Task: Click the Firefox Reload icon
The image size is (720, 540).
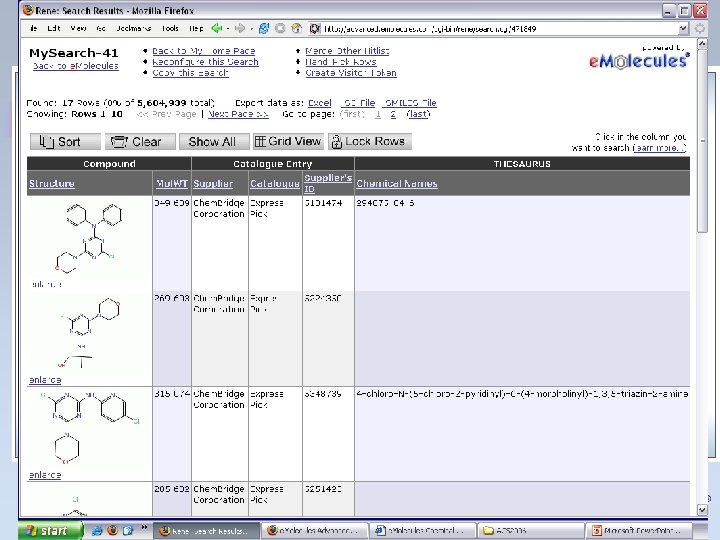Action: 264,28
